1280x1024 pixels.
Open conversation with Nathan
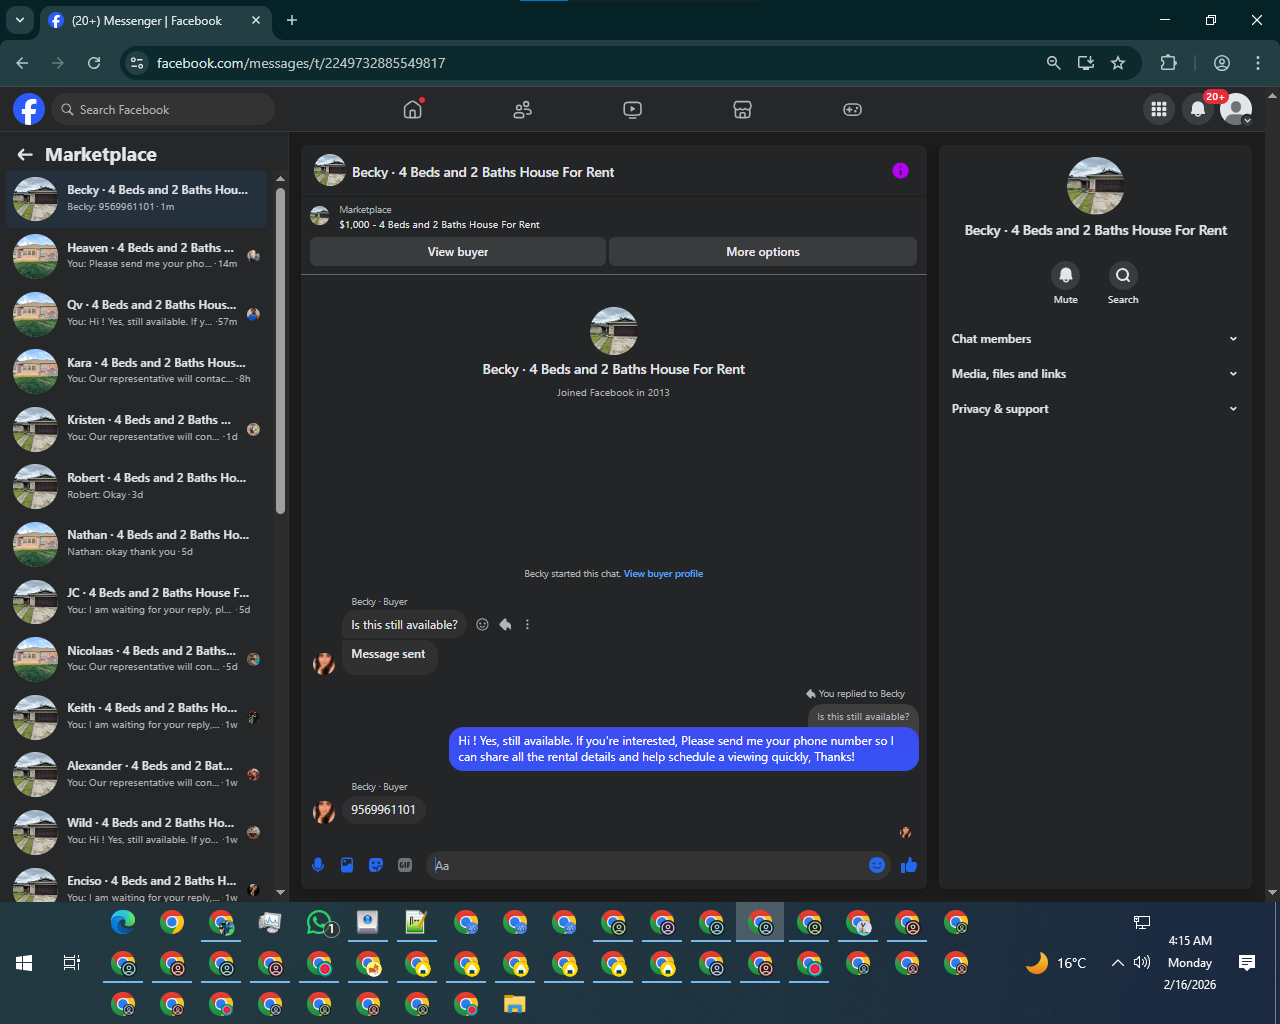coord(137,544)
